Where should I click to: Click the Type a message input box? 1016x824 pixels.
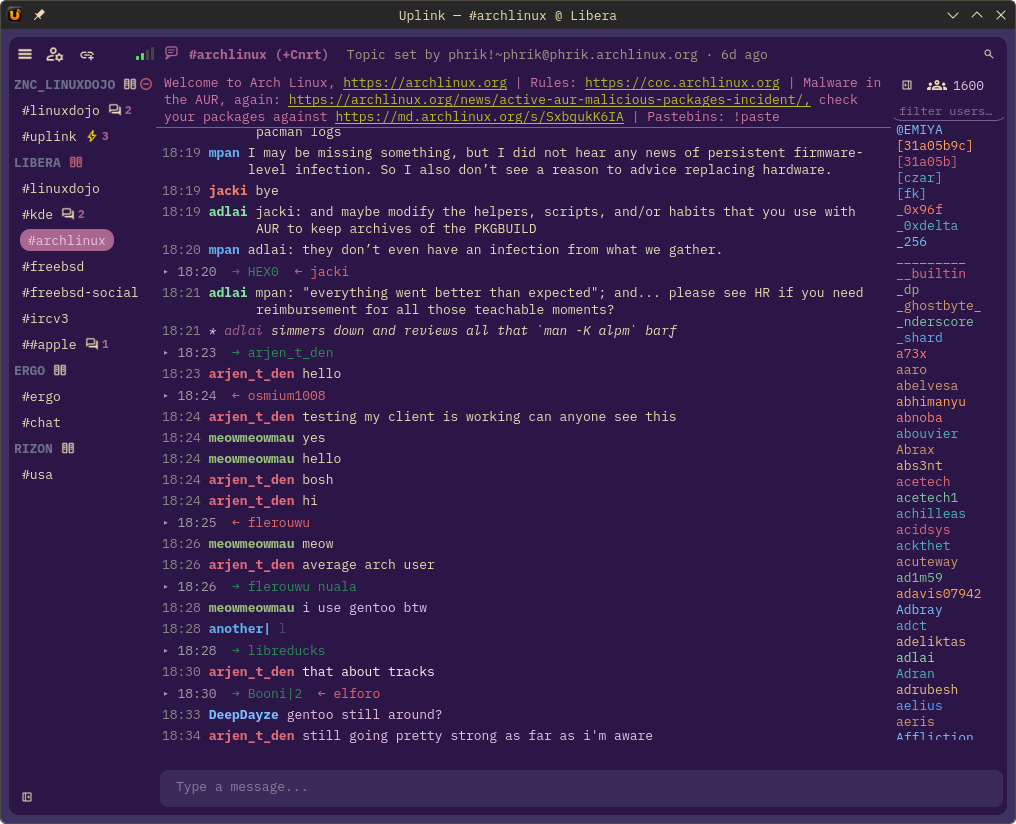[581, 788]
